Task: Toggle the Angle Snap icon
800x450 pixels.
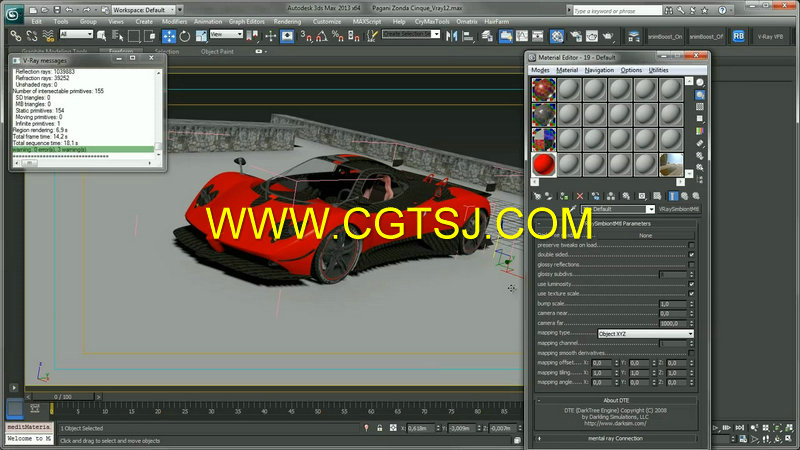Action: tap(322, 36)
